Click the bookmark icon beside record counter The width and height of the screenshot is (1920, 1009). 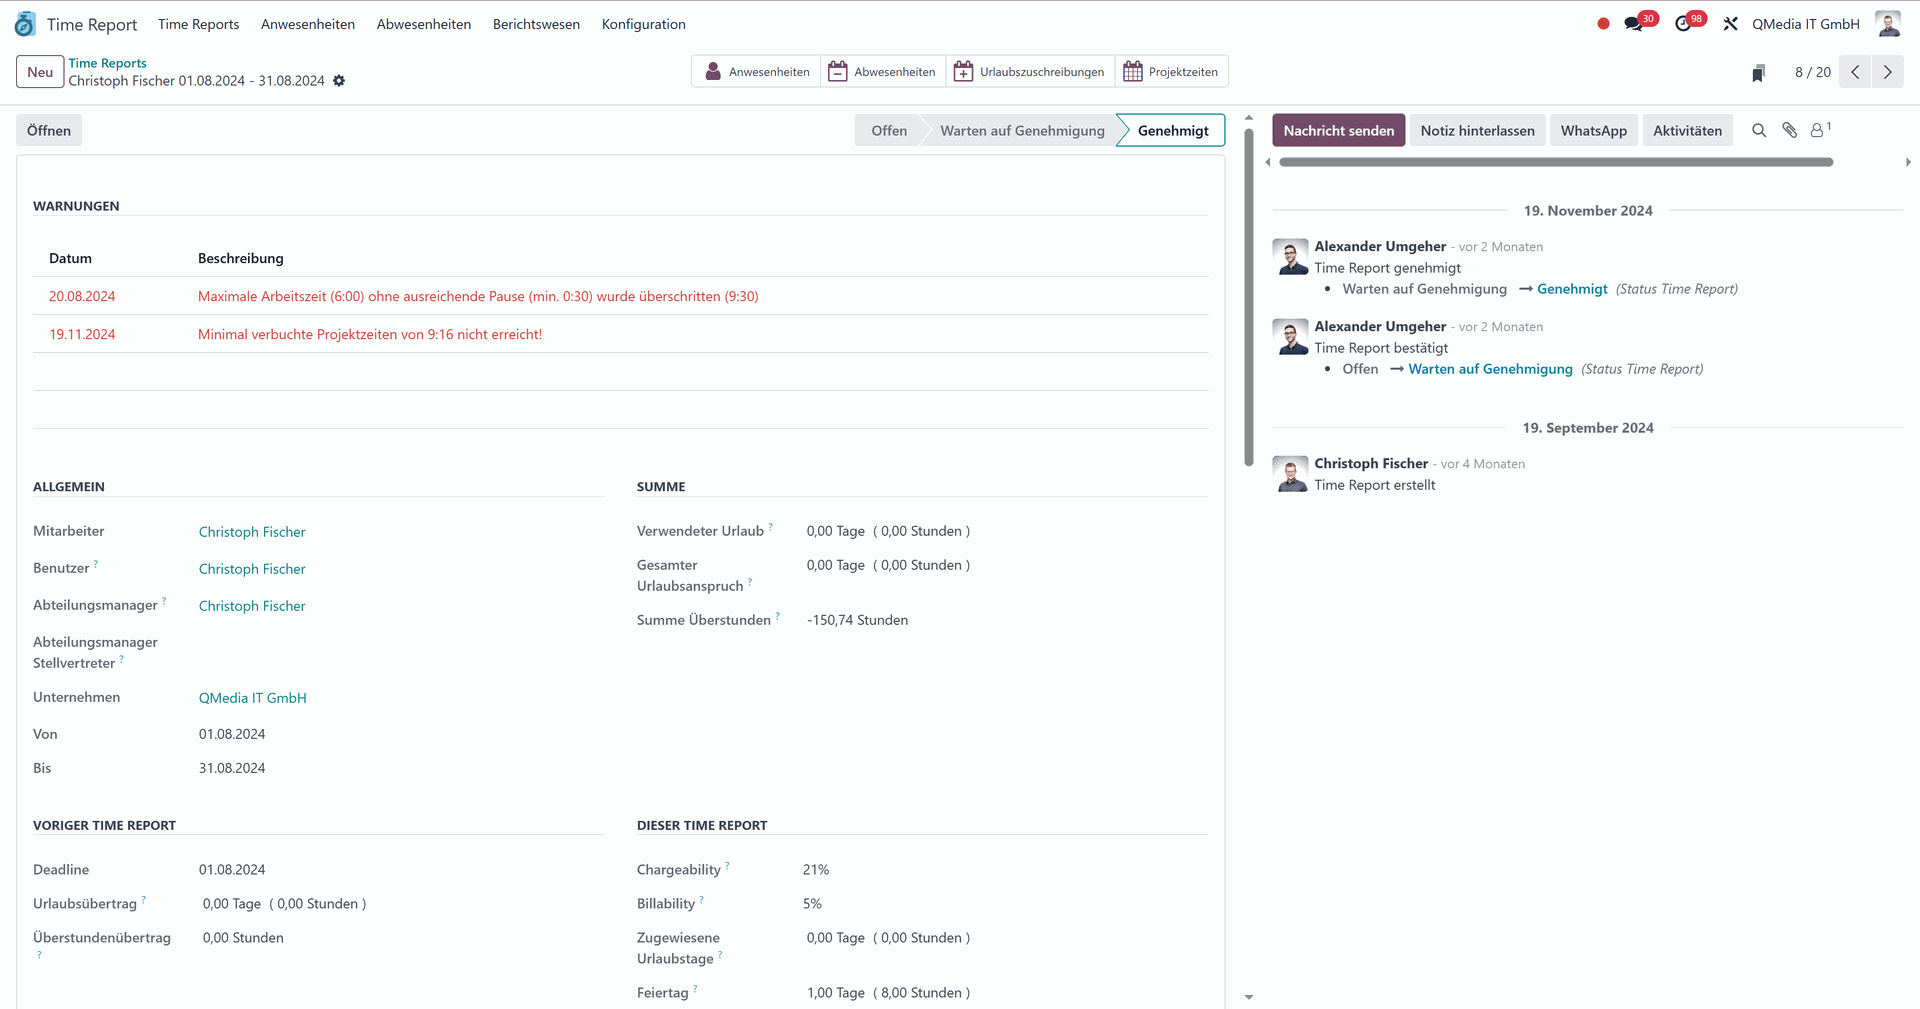(x=1758, y=73)
